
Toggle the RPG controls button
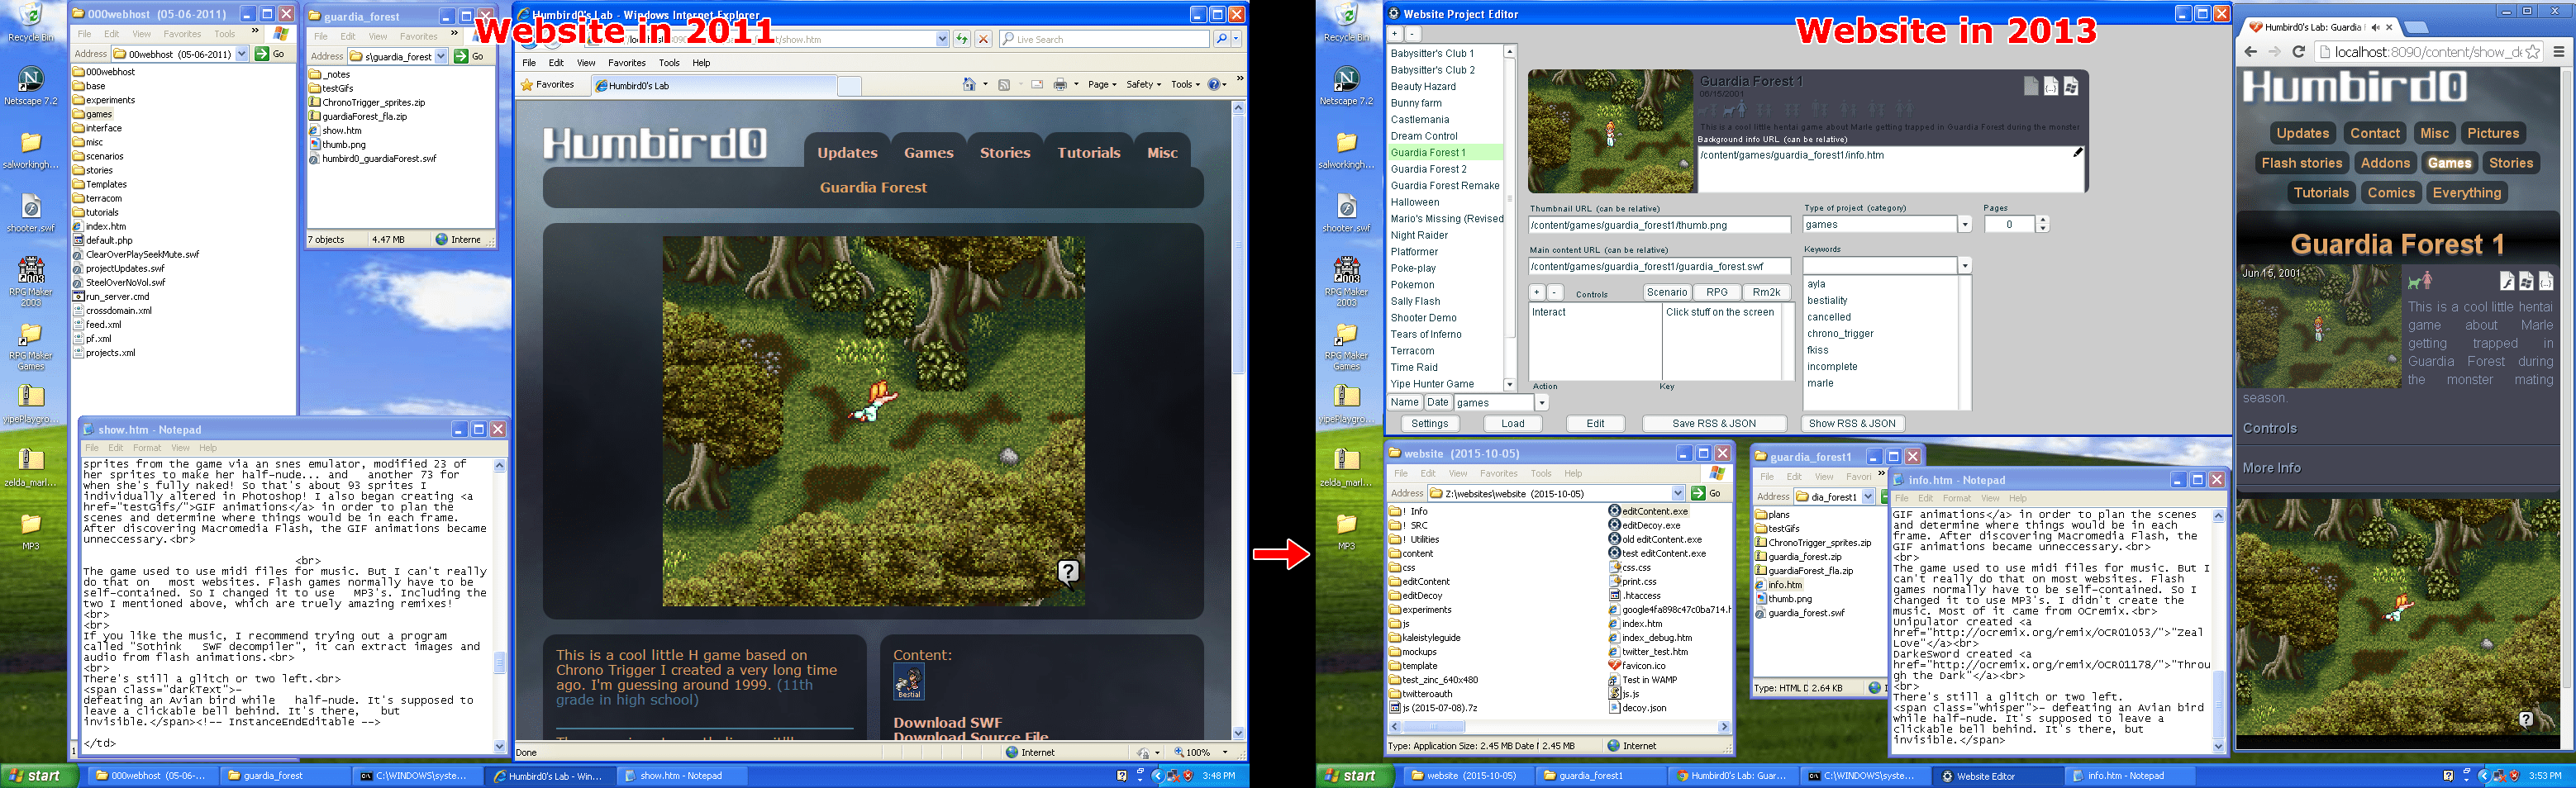click(1717, 292)
